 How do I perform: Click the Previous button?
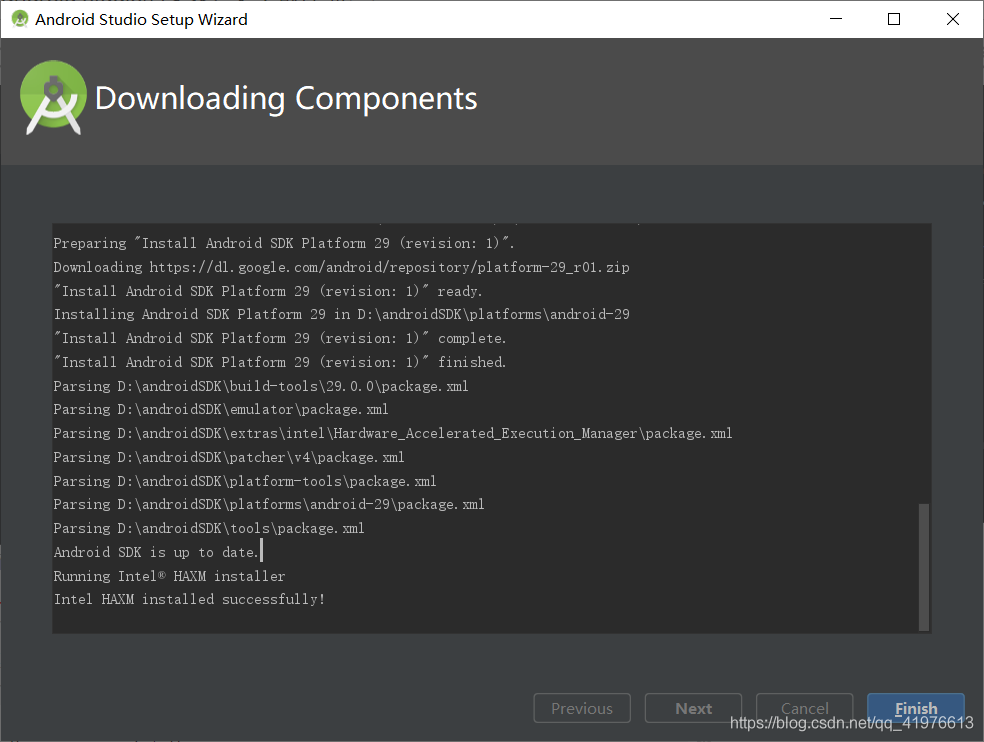coord(582,708)
